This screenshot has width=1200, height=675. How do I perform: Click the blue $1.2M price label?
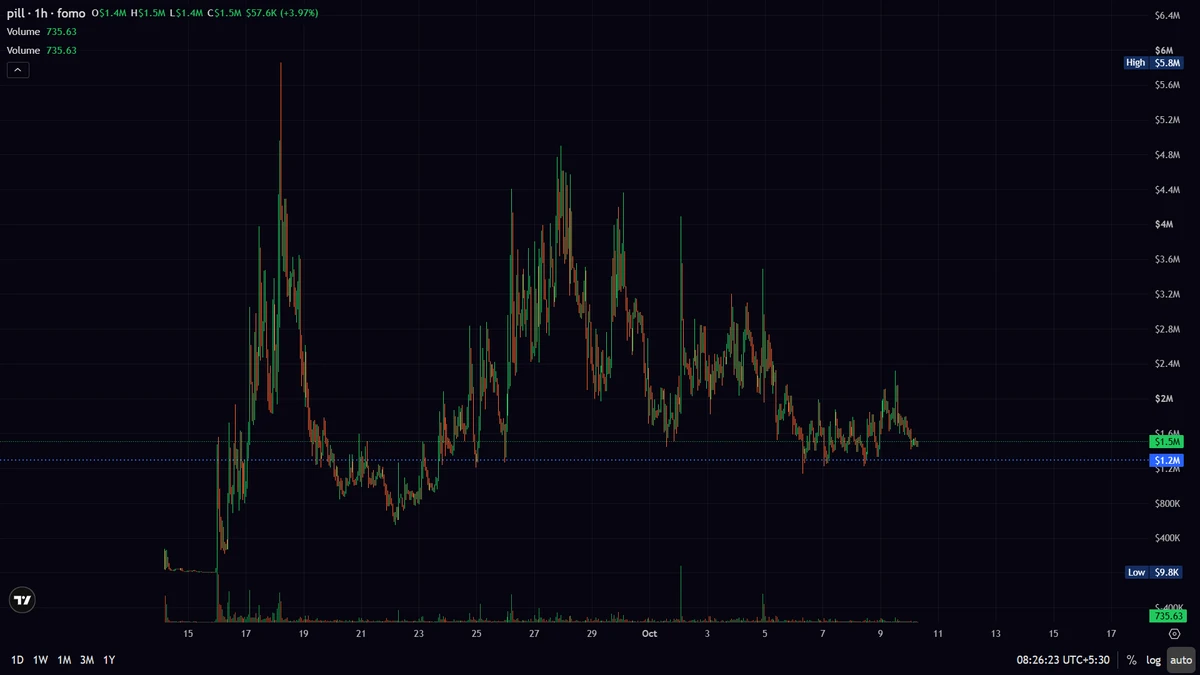pos(1167,460)
